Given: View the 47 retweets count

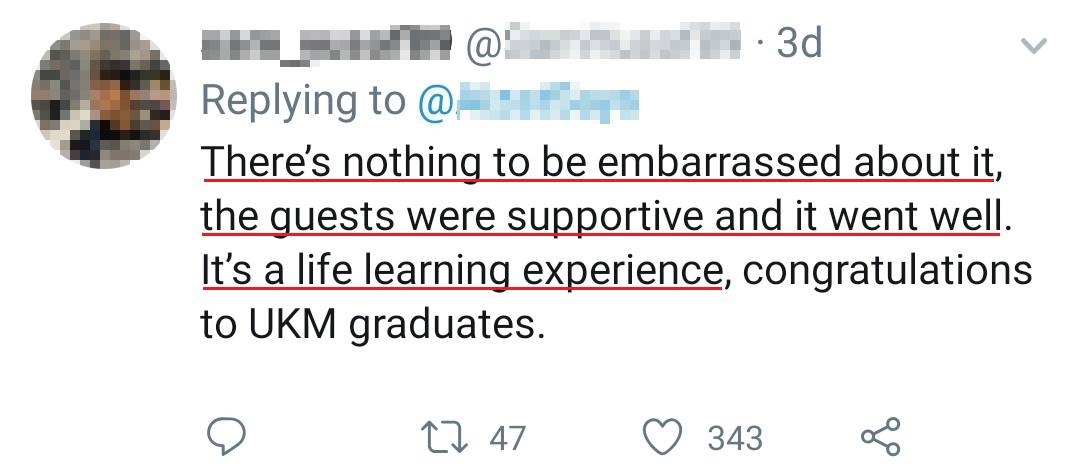Looking at the screenshot, I should (508, 437).
